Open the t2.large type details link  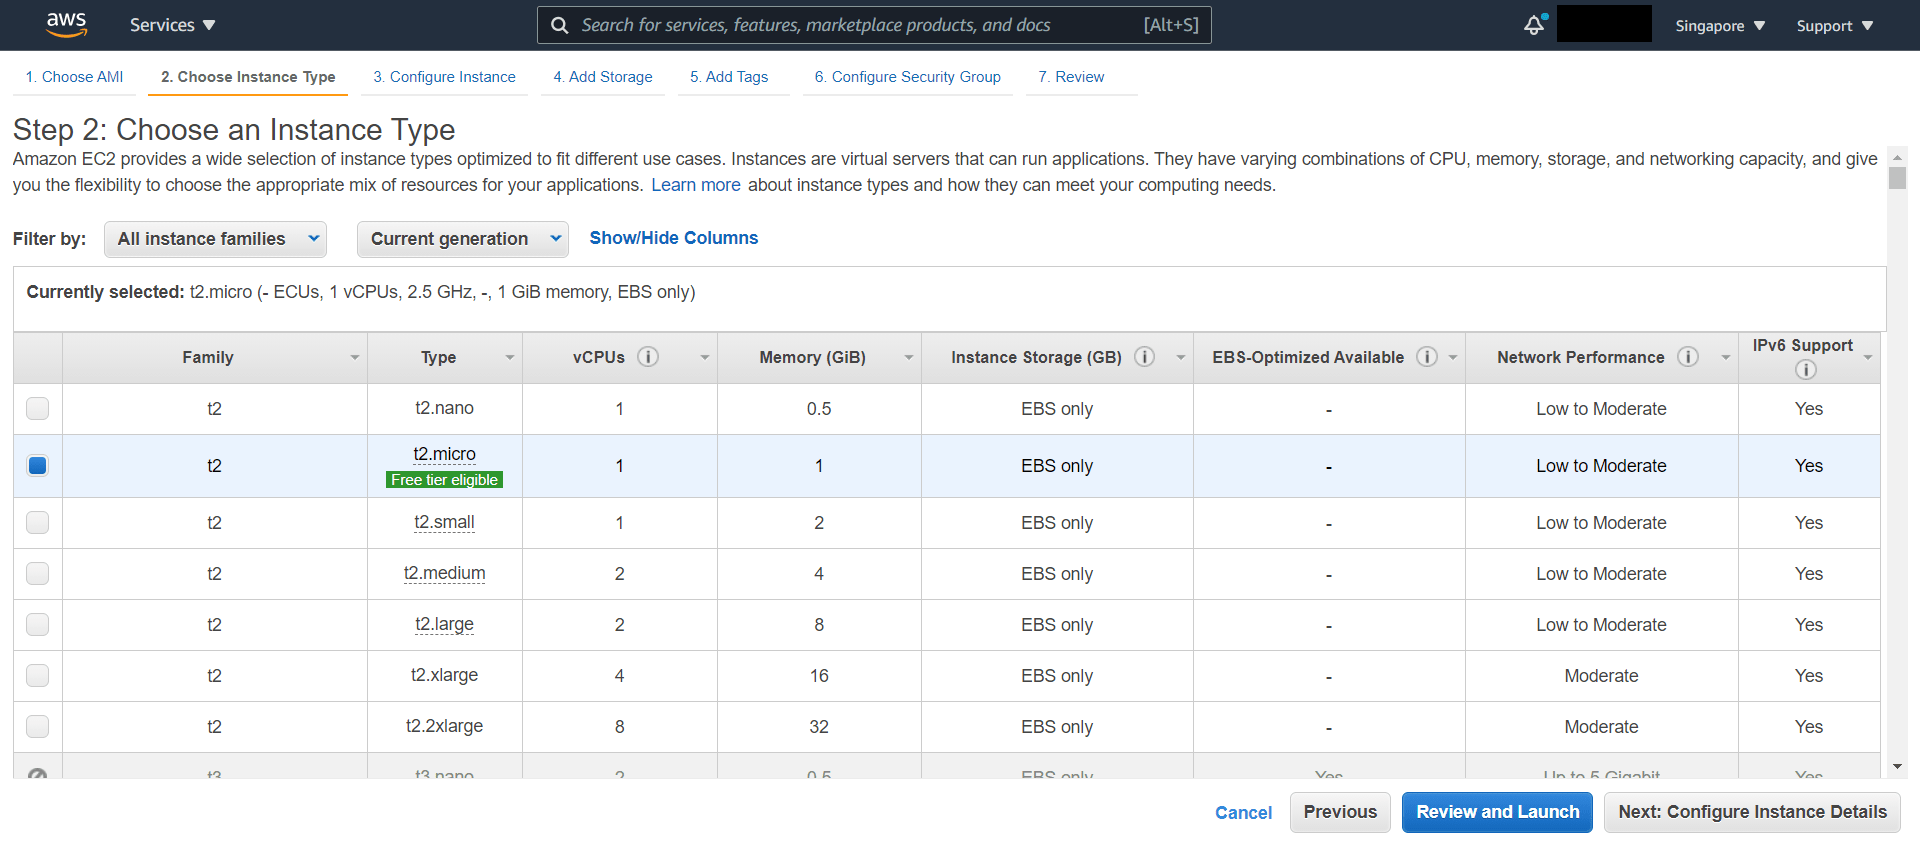(444, 624)
